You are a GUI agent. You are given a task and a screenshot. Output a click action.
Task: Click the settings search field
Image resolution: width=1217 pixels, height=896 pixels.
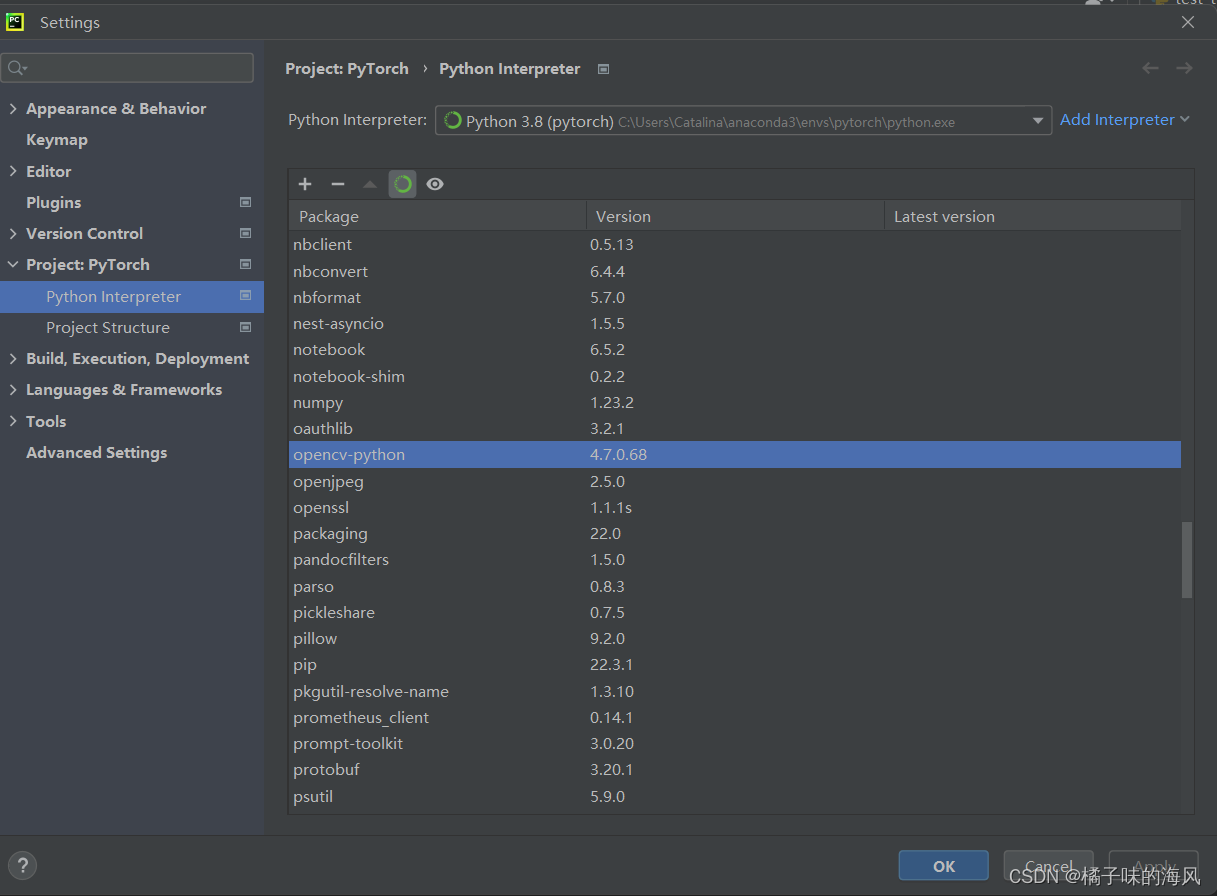click(x=127, y=68)
